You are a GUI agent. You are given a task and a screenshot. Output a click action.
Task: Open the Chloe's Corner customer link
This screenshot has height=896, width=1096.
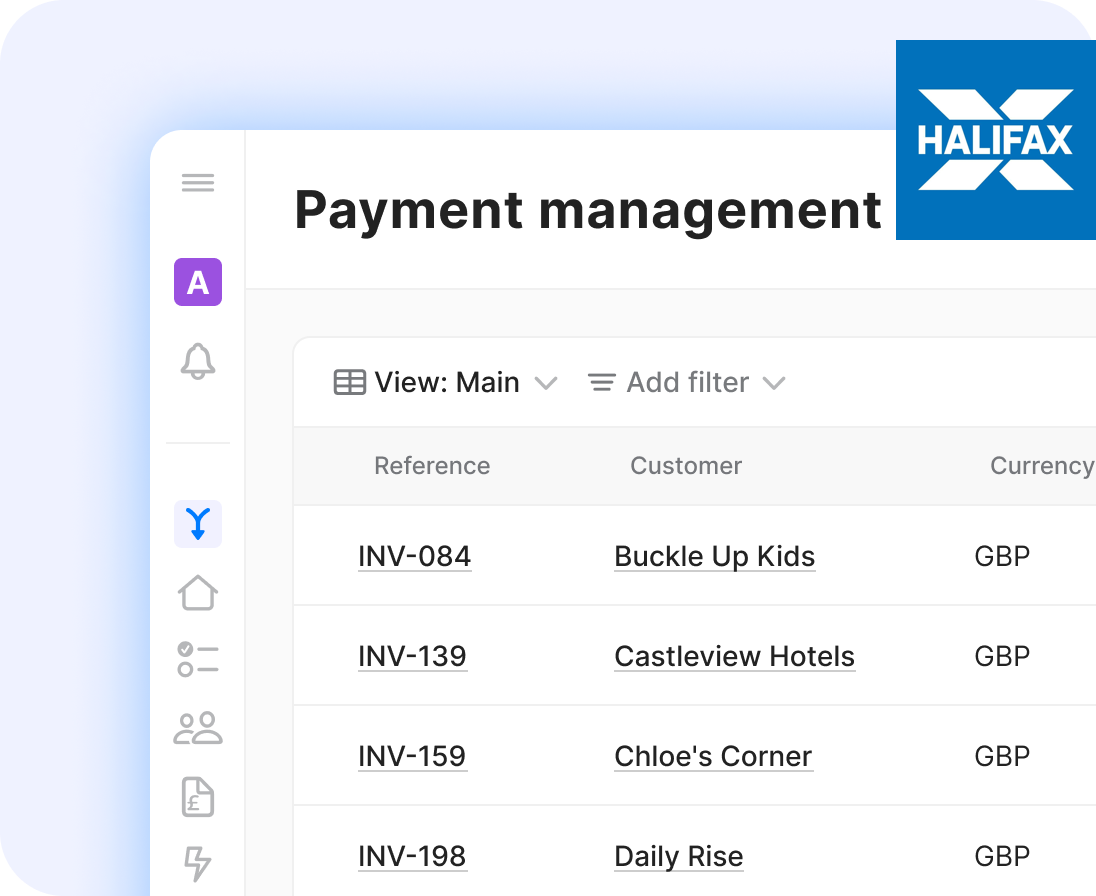tap(713, 756)
